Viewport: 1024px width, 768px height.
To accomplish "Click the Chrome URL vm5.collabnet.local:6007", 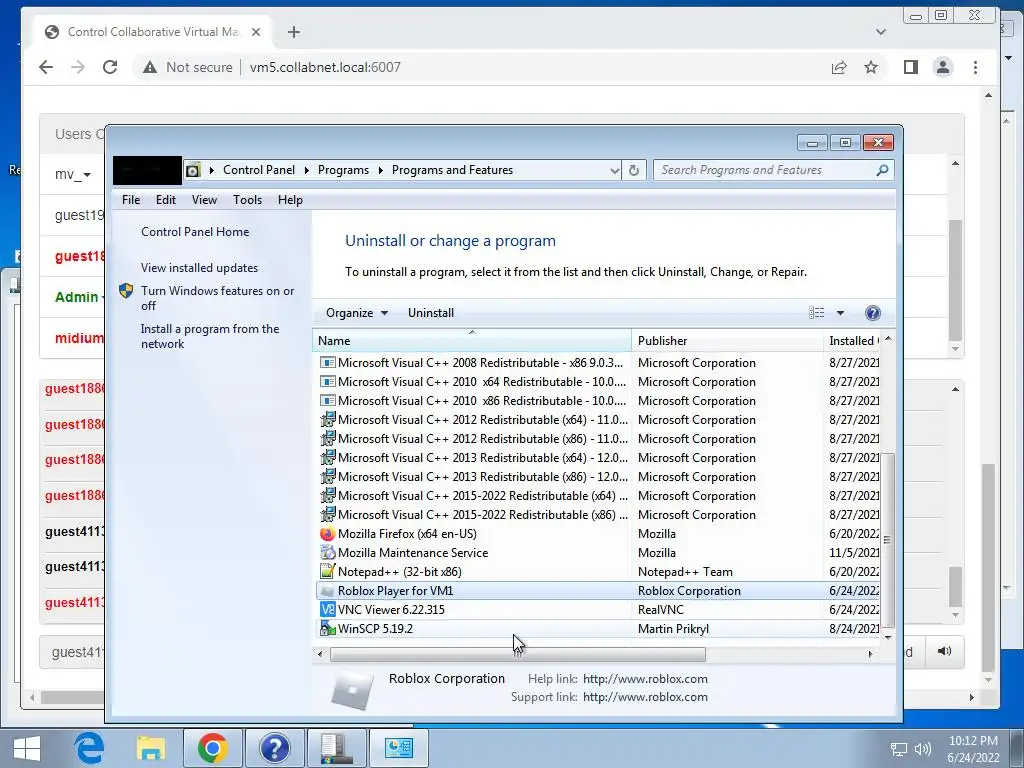I will (x=325, y=67).
